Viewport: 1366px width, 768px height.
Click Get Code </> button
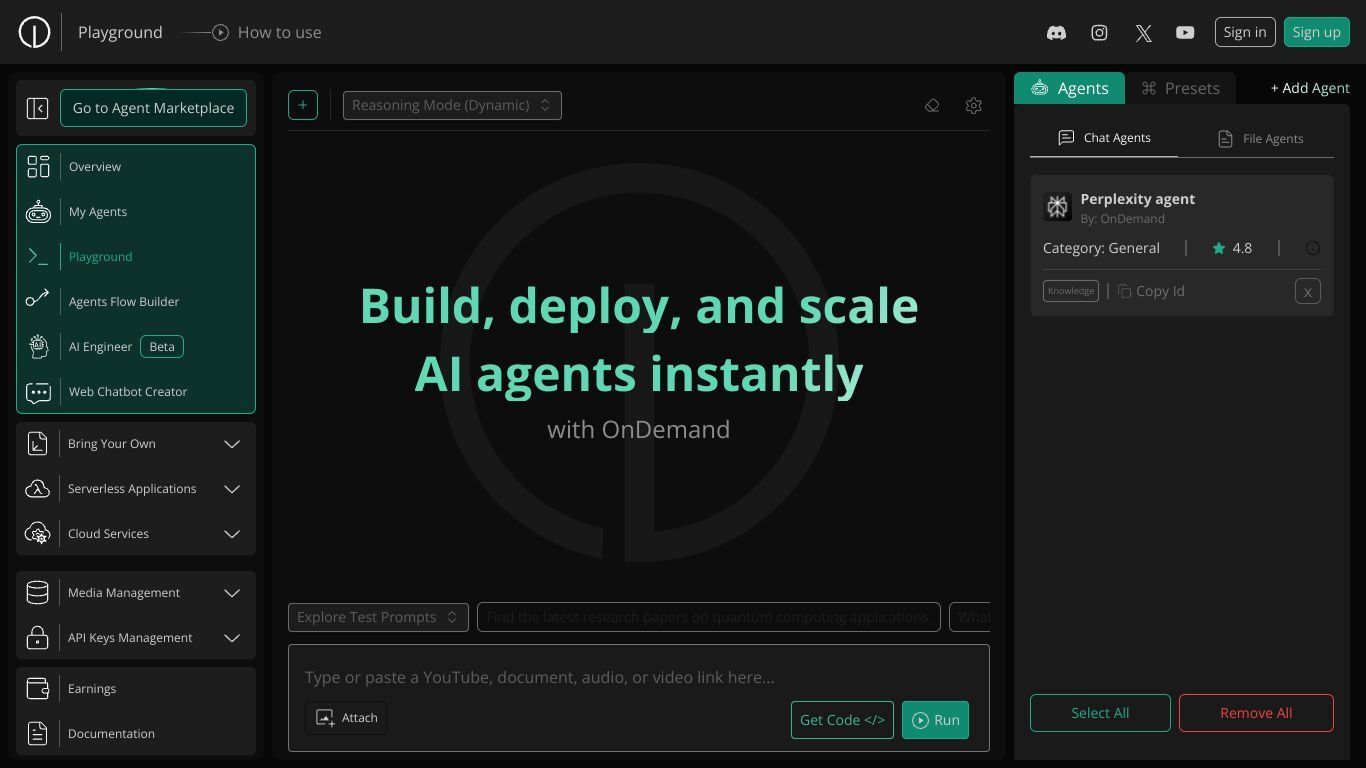(x=842, y=720)
